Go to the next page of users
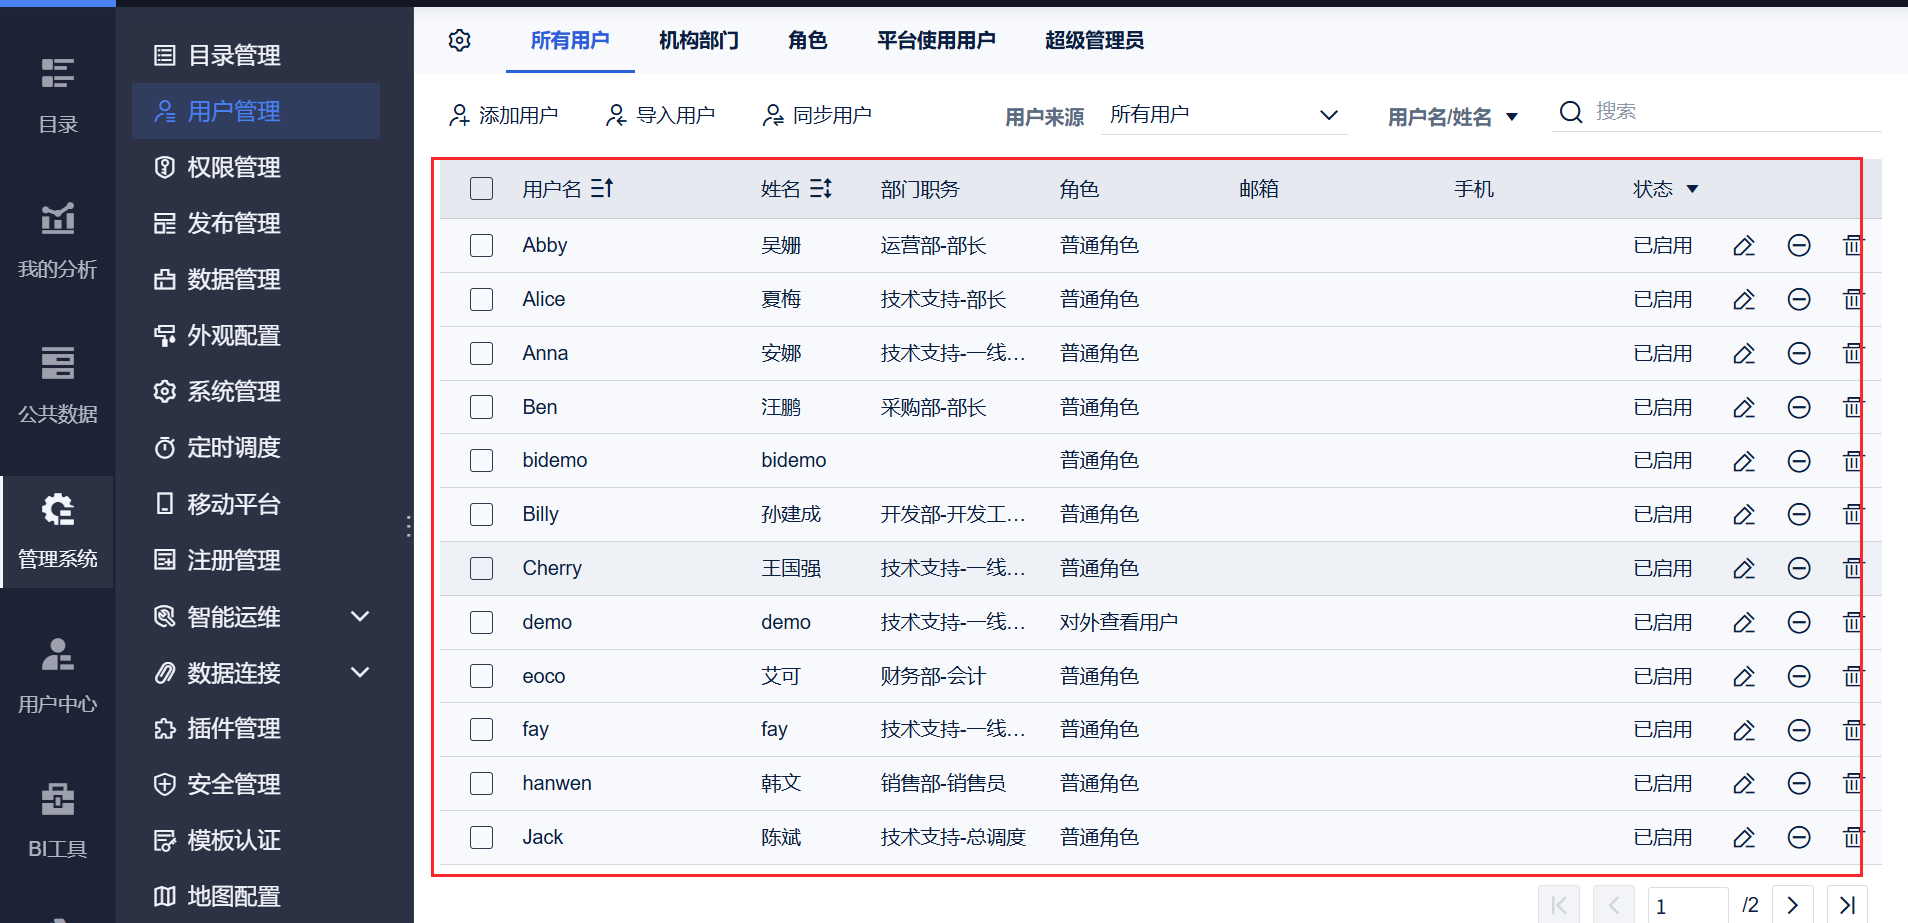The height and width of the screenshot is (923, 1908). click(1793, 905)
